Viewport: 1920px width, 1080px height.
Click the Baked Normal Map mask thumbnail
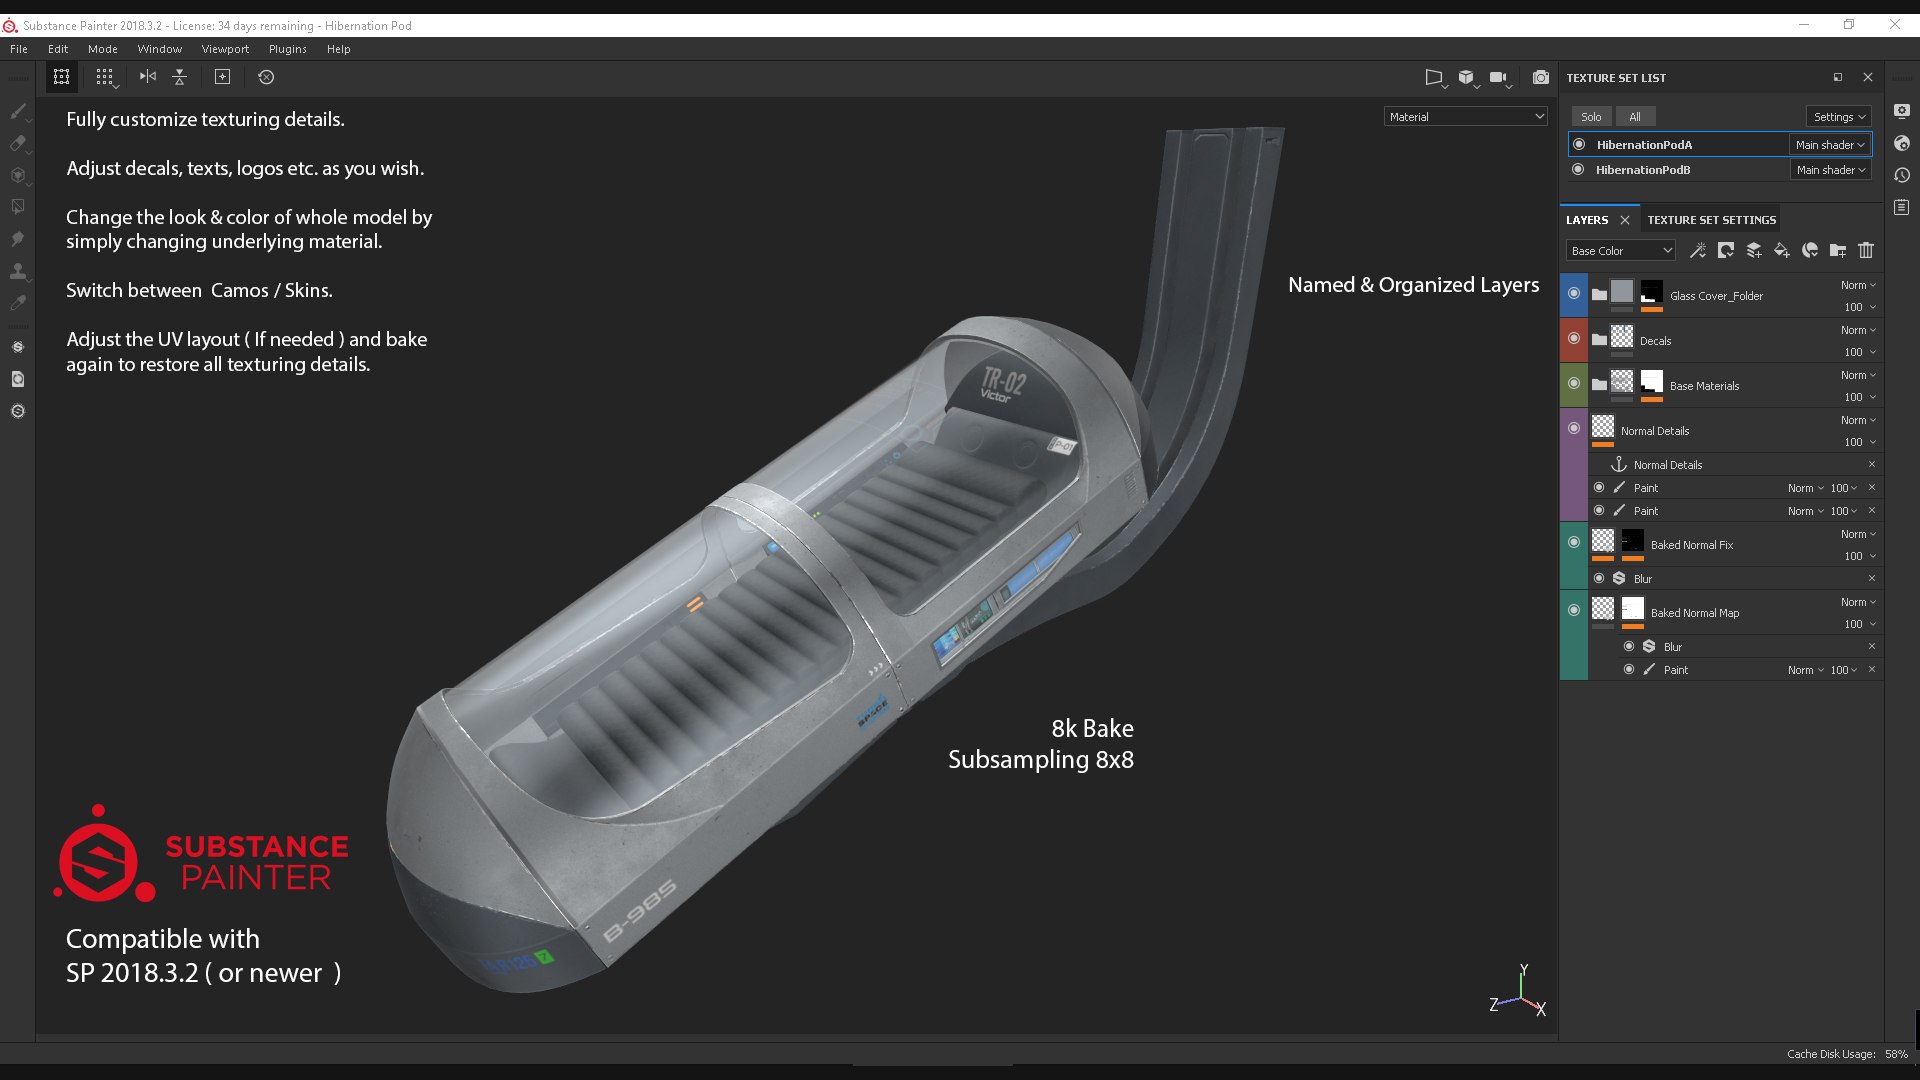(1633, 608)
